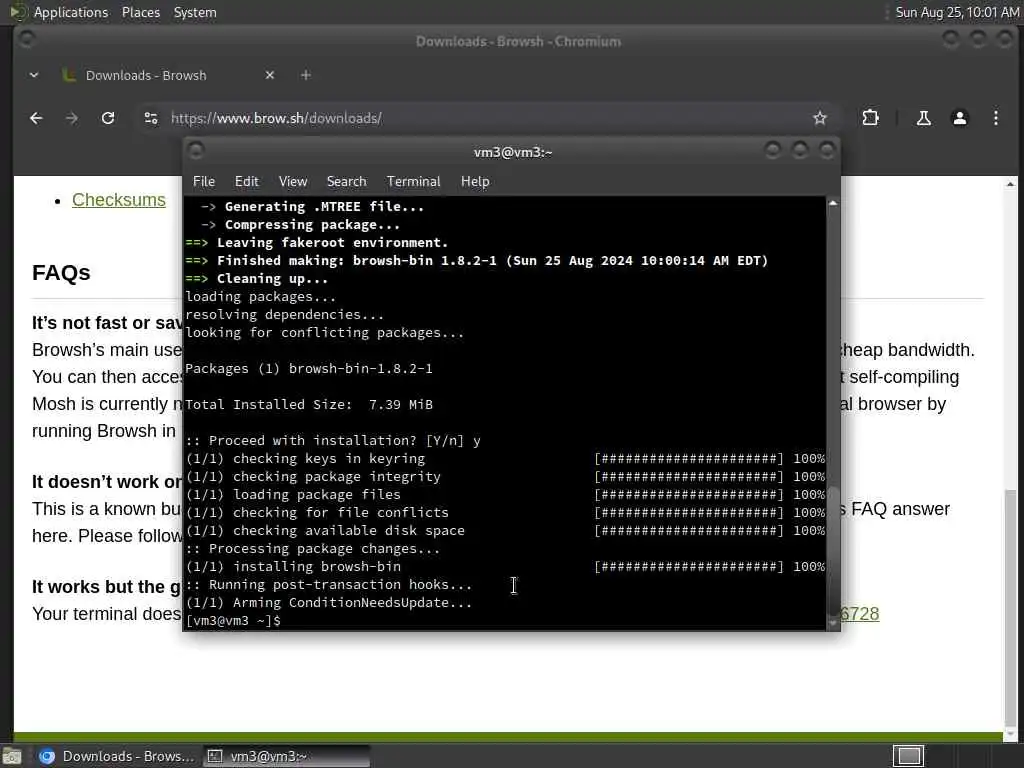Viewport: 1024px width, 768px height.
Task: Click the 'Generating .MTREE file...' line
Action: pos(312,206)
